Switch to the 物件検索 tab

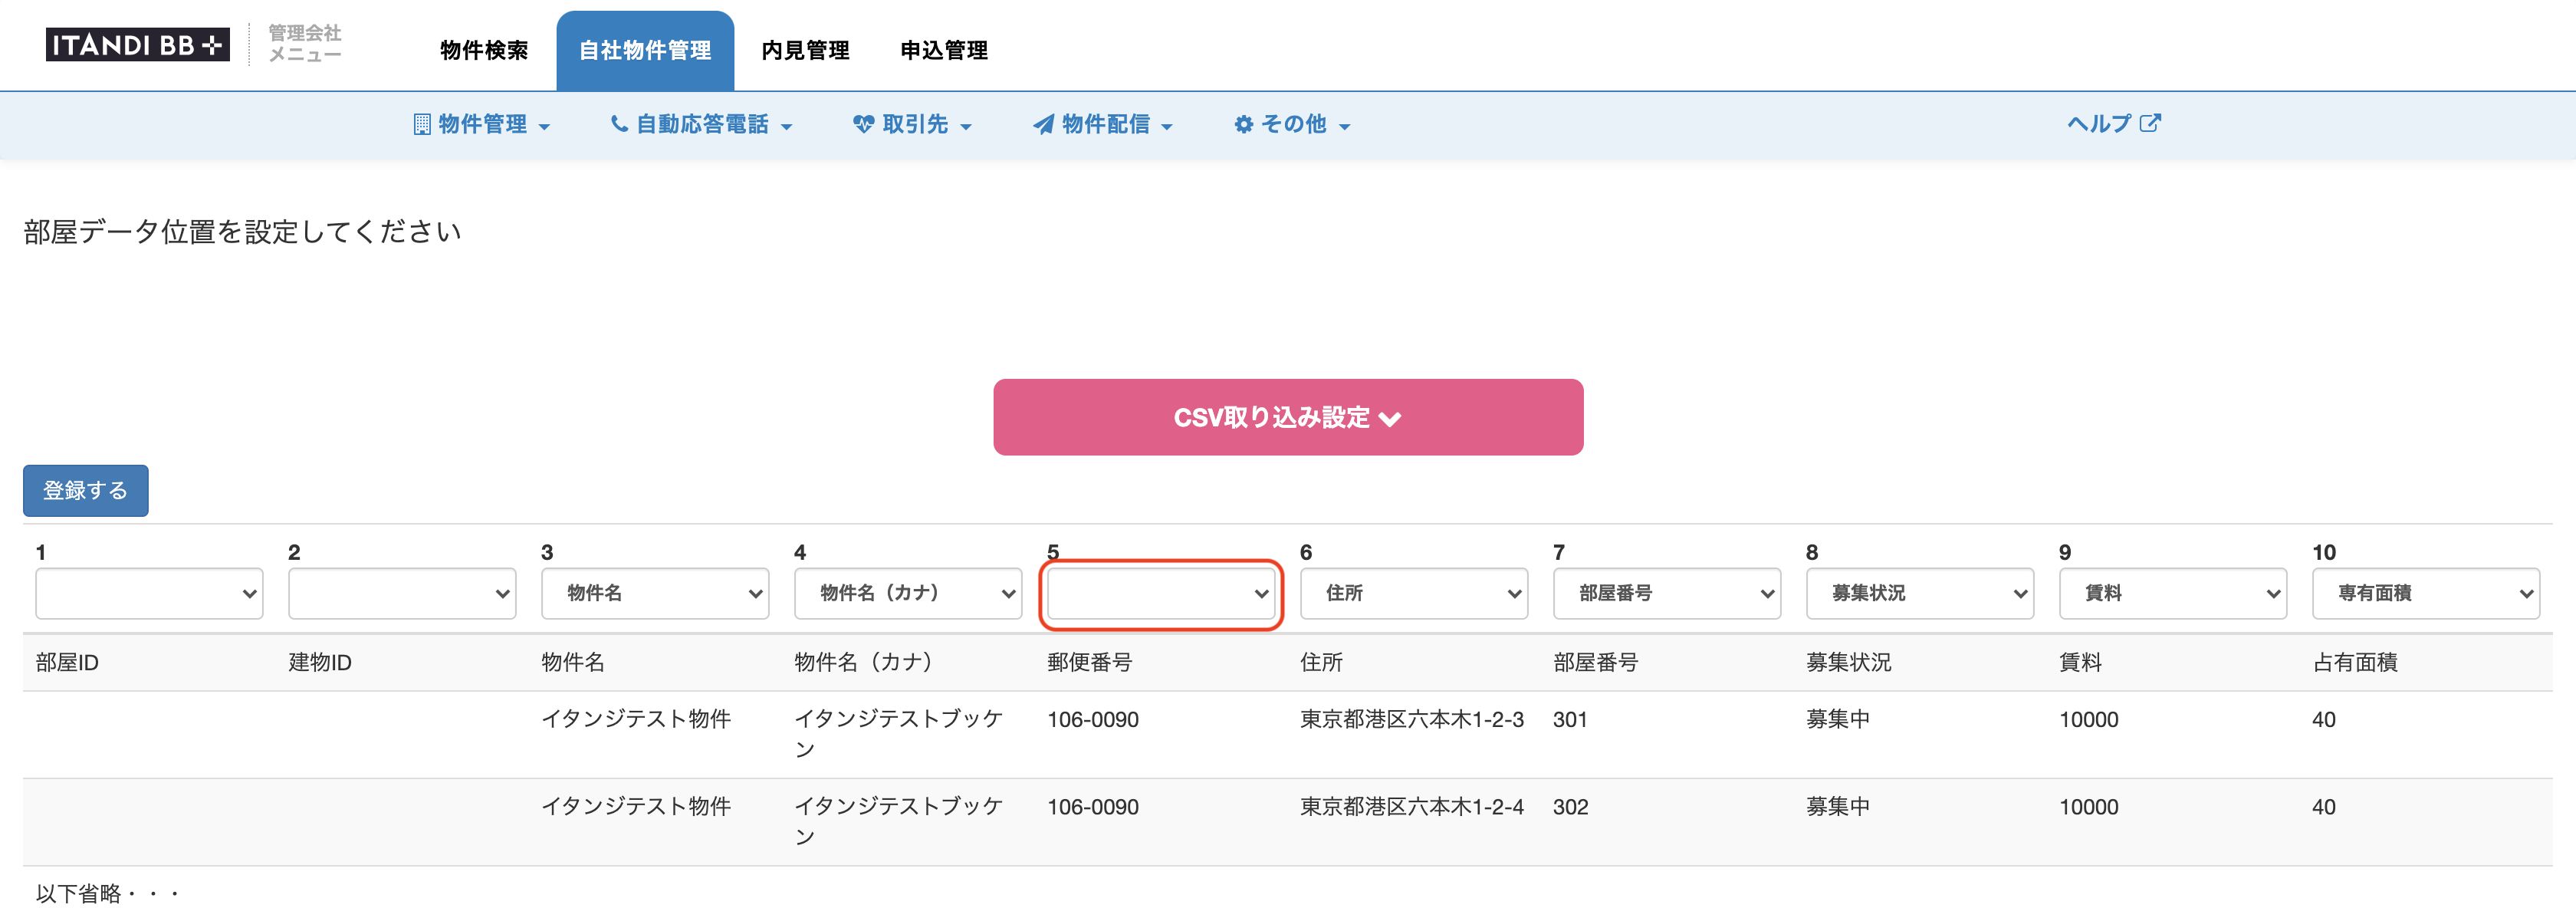tap(484, 50)
